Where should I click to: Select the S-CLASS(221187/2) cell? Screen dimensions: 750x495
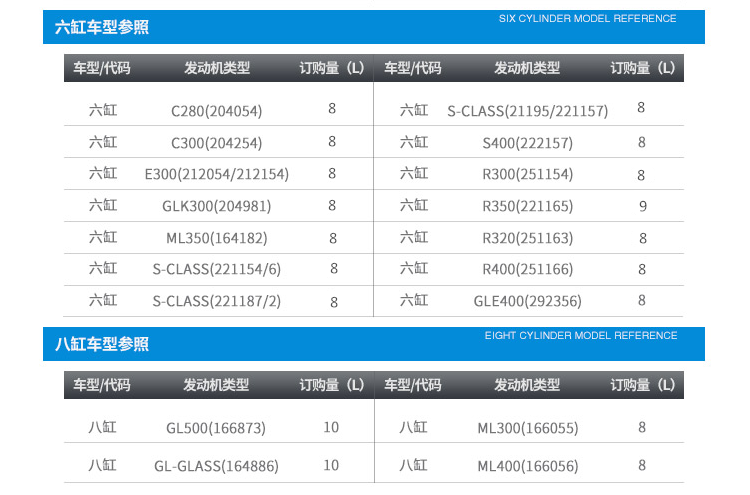(217, 301)
